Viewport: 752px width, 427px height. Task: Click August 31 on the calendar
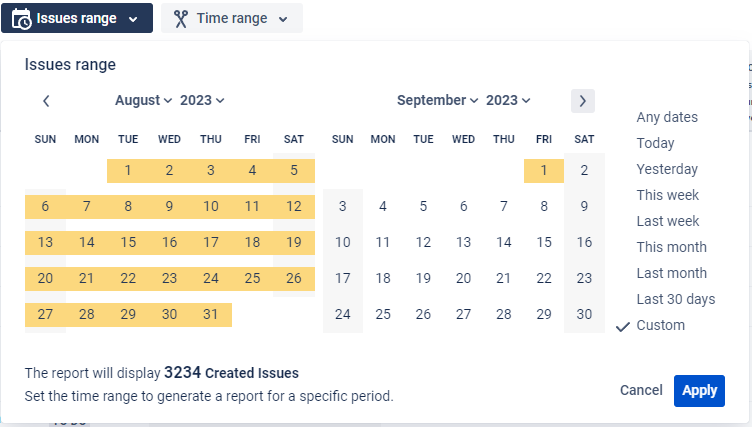click(210, 314)
